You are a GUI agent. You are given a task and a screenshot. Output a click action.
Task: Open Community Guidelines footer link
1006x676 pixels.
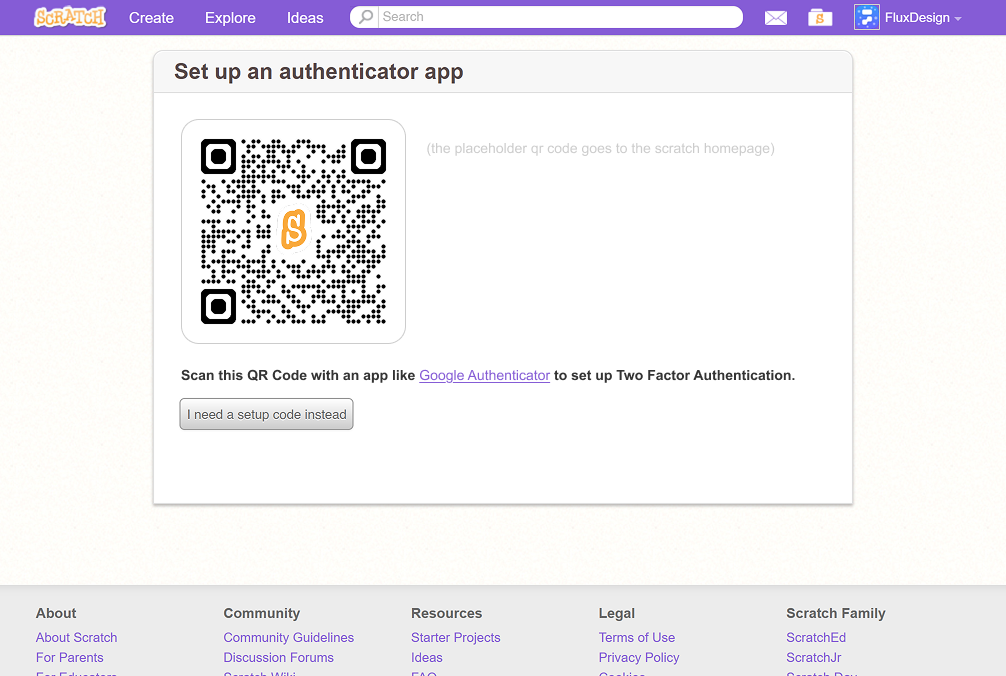(x=289, y=638)
